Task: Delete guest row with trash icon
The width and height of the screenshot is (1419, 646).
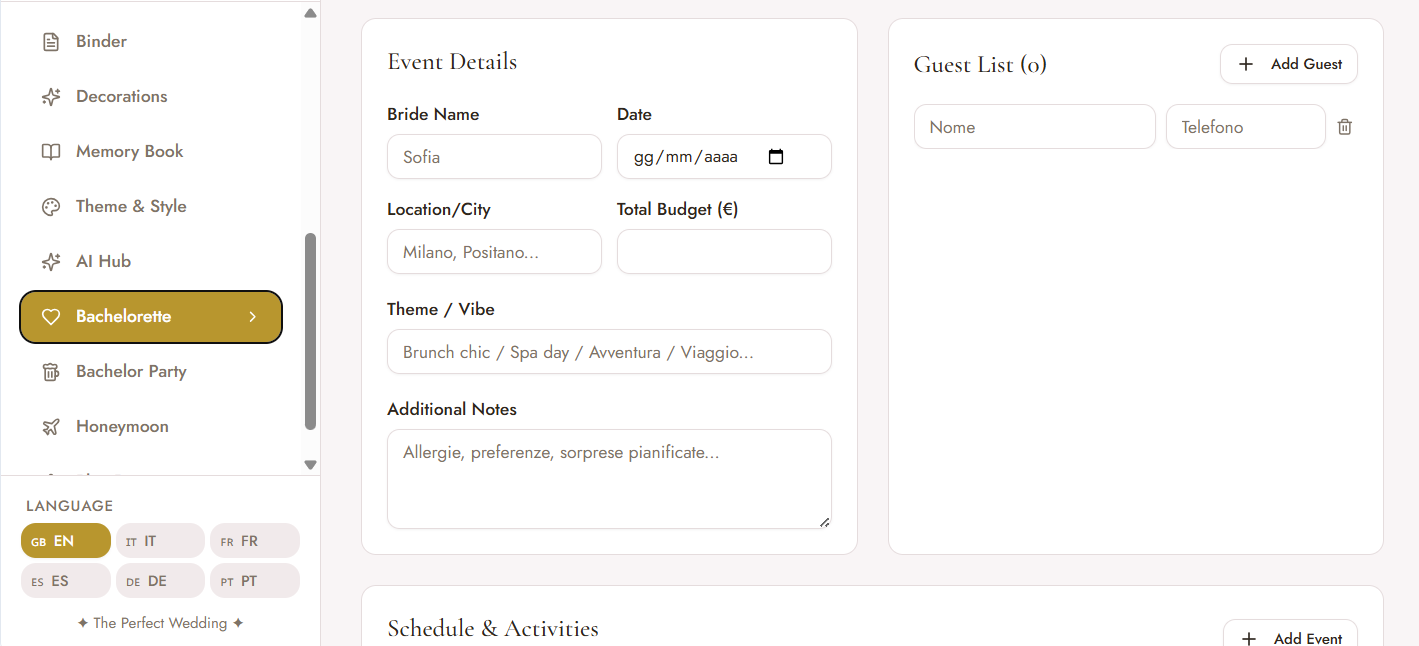Action: click(1345, 127)
